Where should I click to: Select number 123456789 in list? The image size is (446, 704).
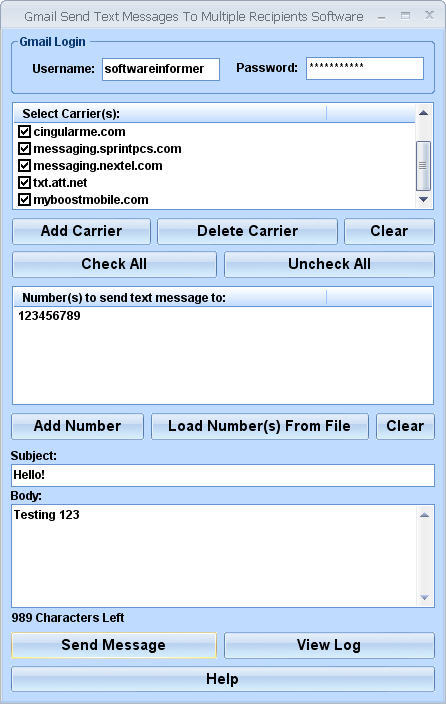(49, 316)
